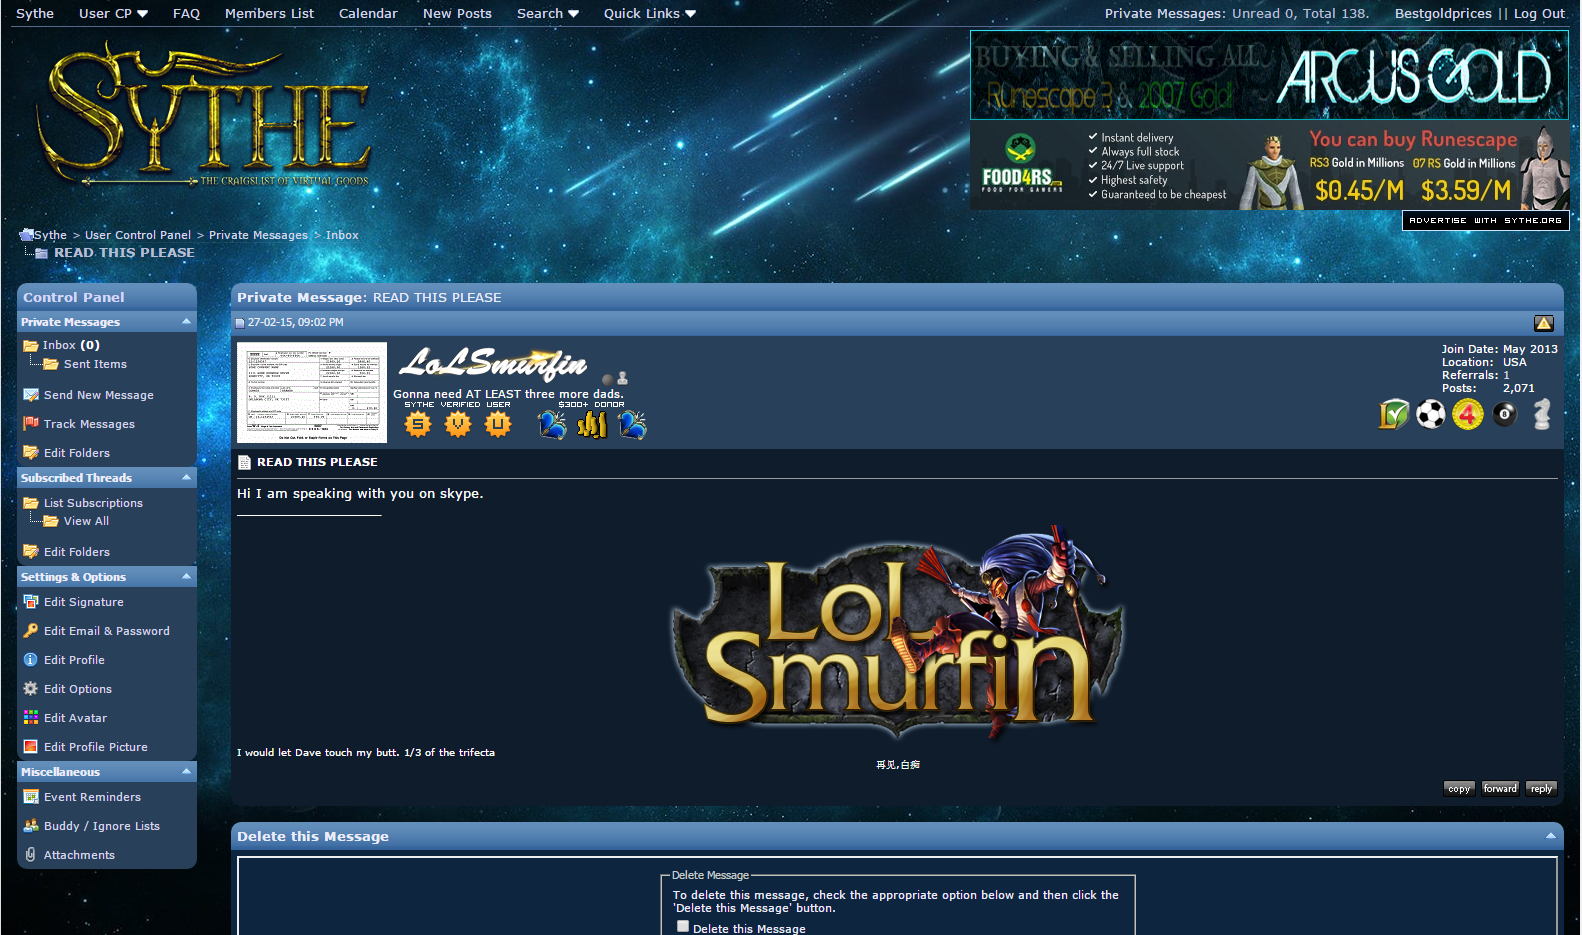Tick the Delete this Message checkbox
1582x935 pixels.
pos(683,926)
